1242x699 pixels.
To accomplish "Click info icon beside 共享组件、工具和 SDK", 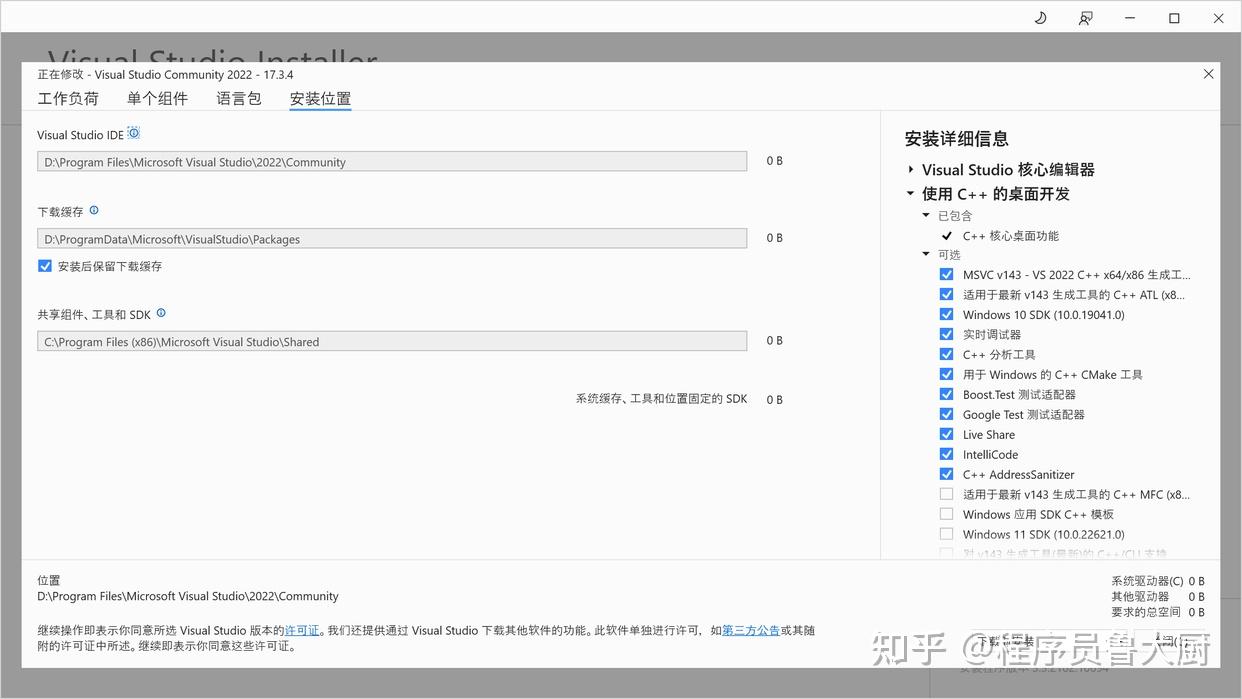I will (161, 313).
